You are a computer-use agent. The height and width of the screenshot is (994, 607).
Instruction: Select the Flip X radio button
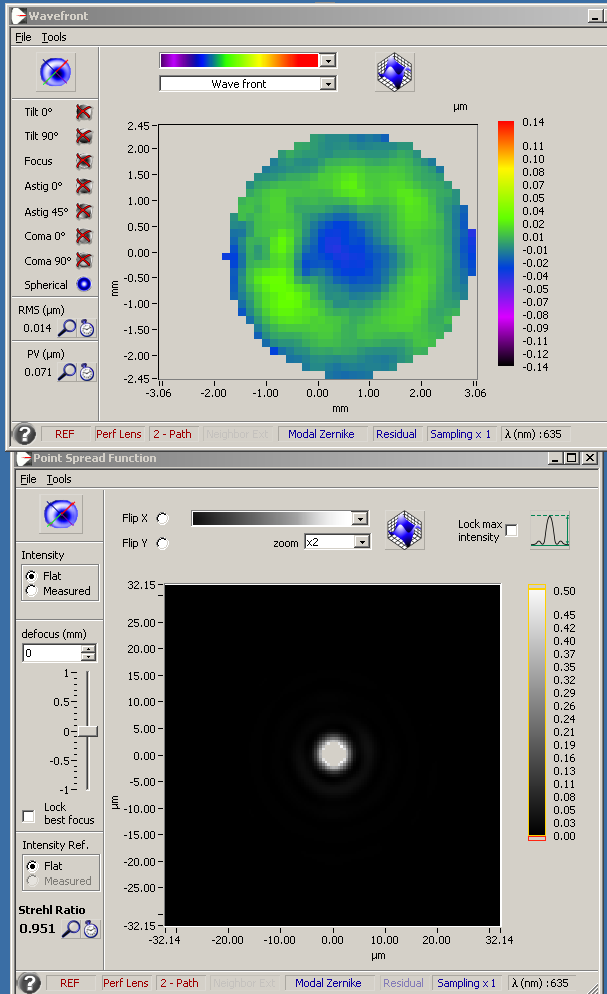pyautogui.click(x=163, y=518)
